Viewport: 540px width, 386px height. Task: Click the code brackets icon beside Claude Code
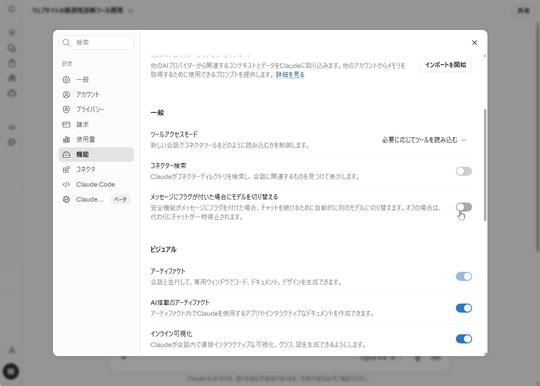tap(66, 185)
